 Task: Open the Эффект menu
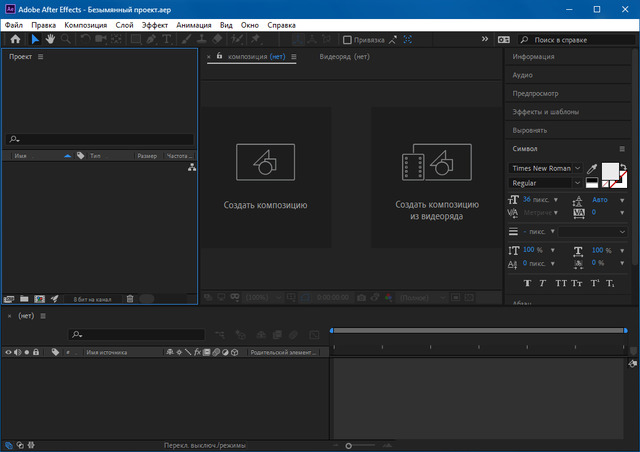[x=155, y=23]
